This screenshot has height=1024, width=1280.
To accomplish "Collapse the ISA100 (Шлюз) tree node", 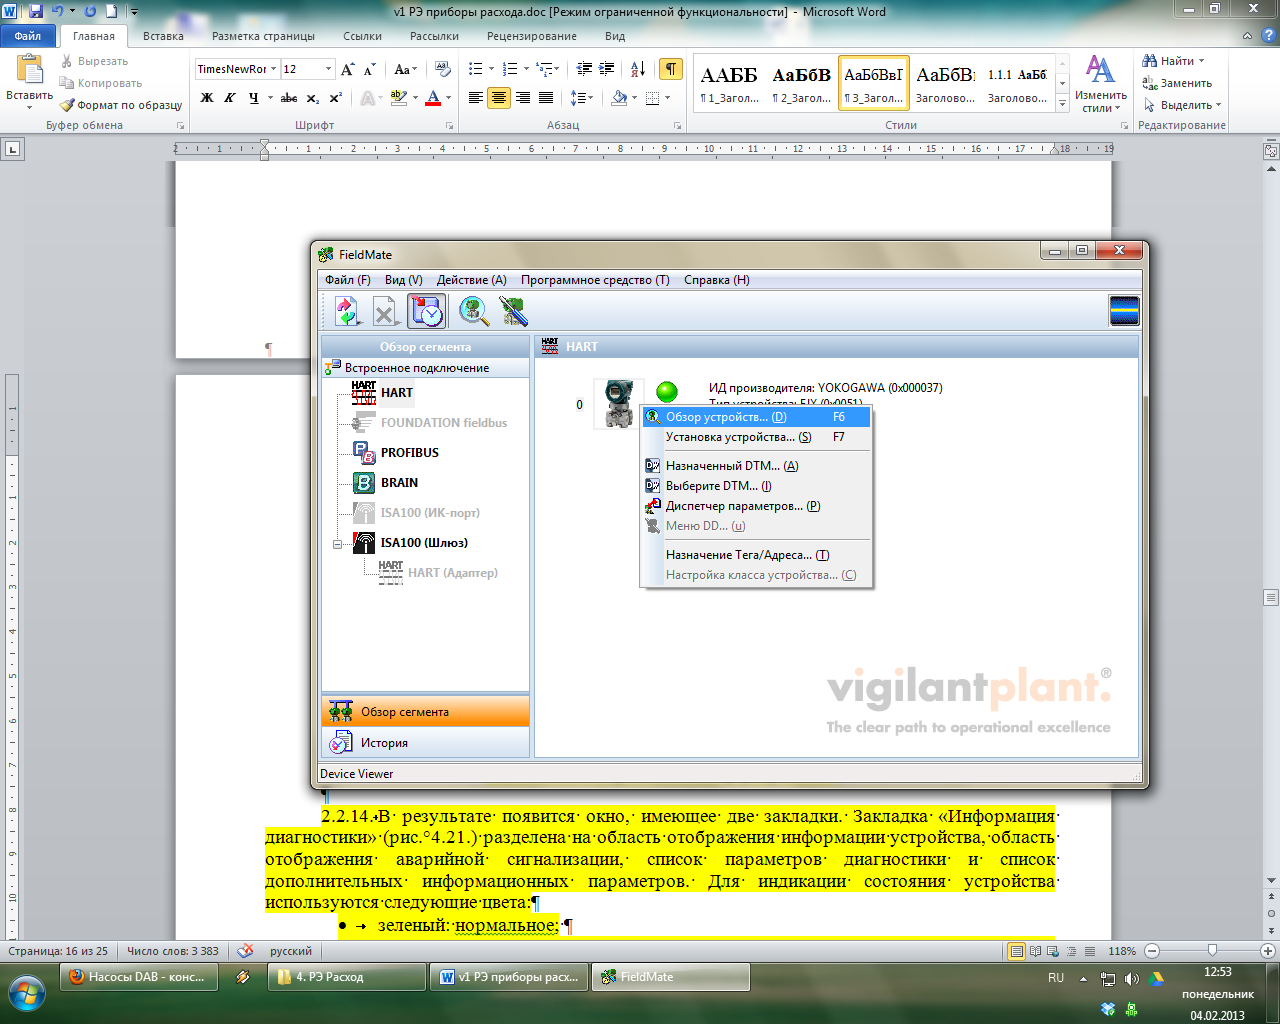I will click(x=338, y=544).
